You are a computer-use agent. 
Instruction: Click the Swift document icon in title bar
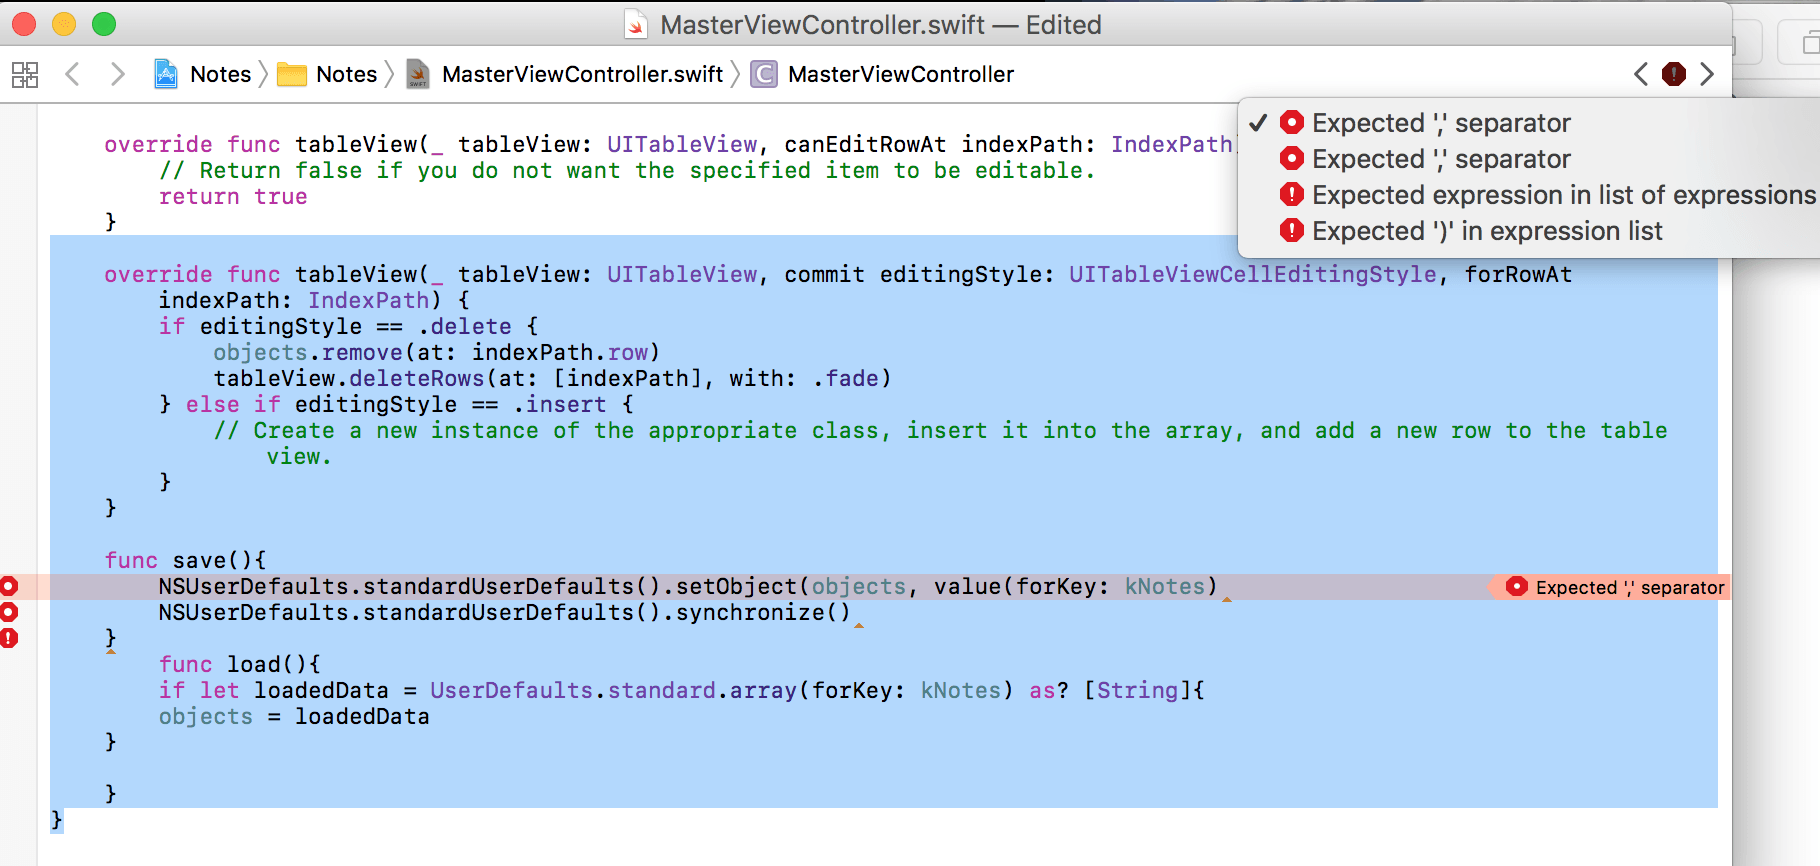tap(636, 25)
